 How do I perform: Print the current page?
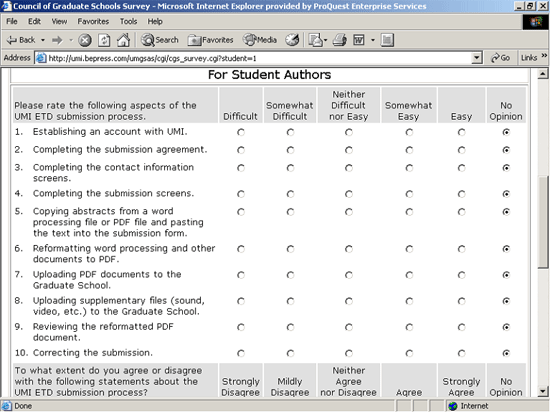(x=339, y=40)
